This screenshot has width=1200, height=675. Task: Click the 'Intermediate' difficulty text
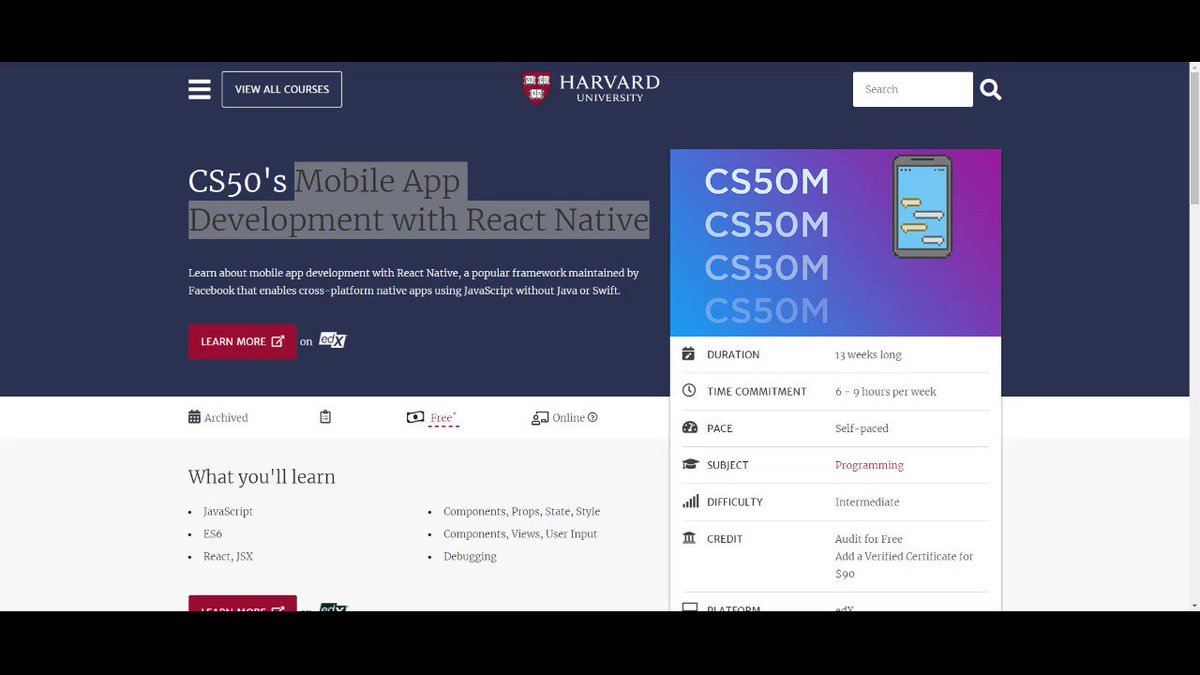point(867,502)
